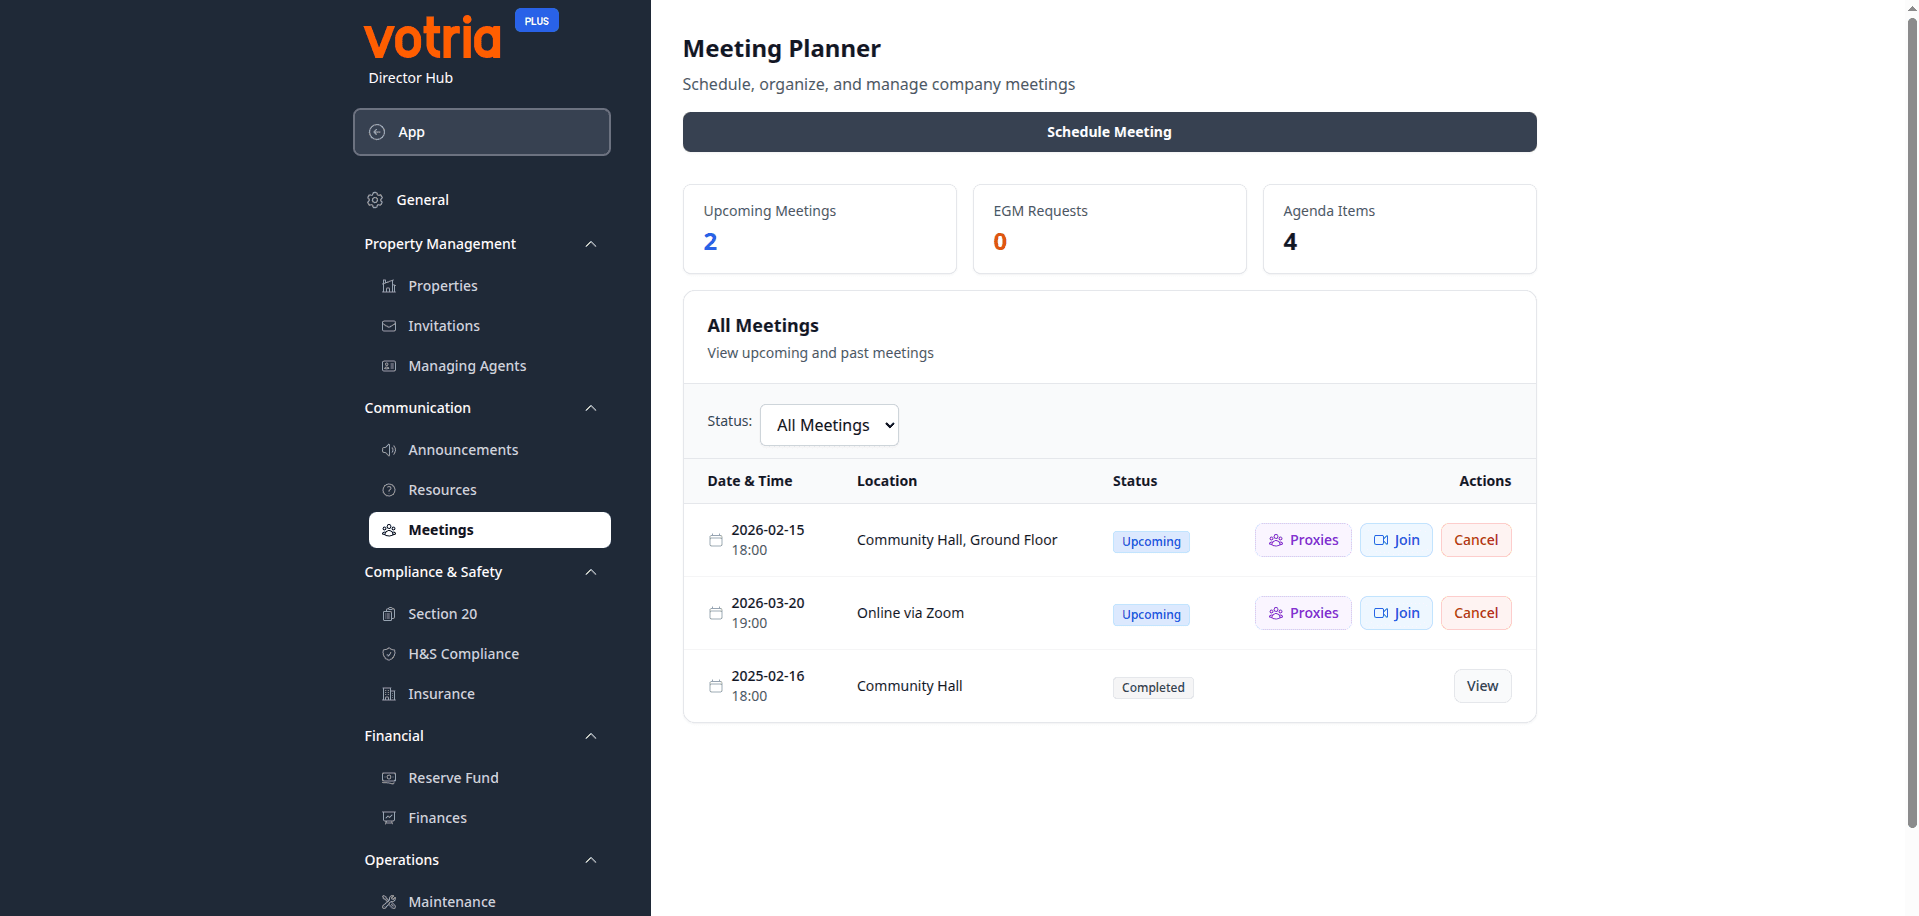Click the Reserve Fund icon
The image size is (1919, 916).
pyautogui.click(x=389, y=778)
